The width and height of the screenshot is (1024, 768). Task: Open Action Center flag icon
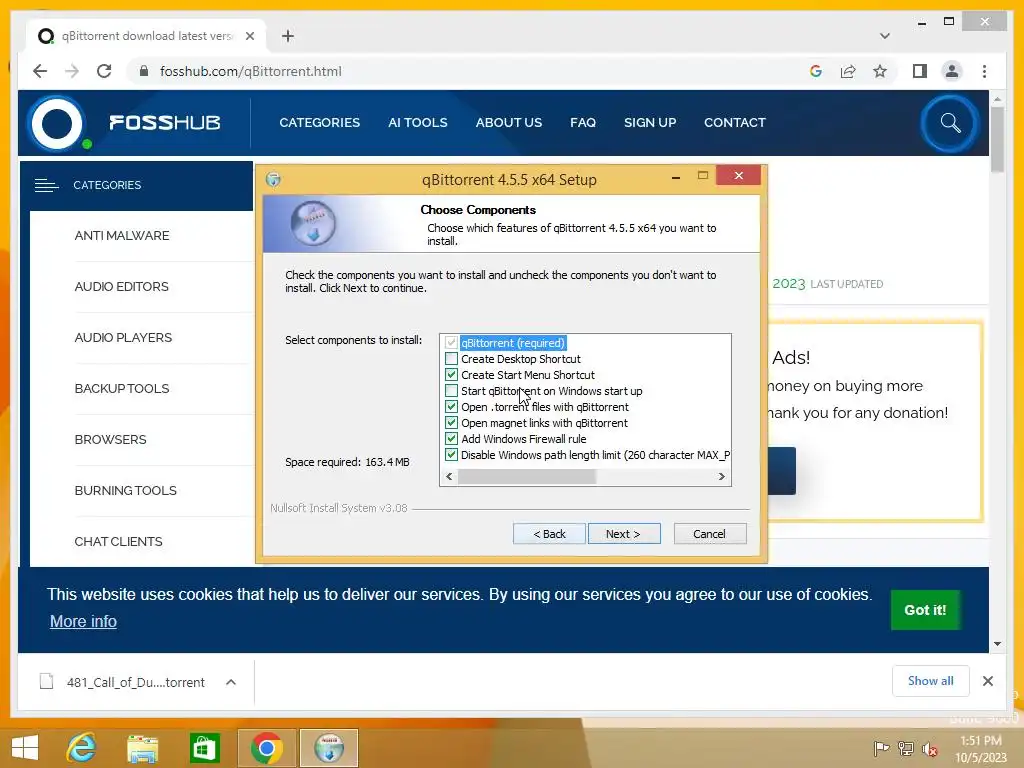click(x=882, y=748)
